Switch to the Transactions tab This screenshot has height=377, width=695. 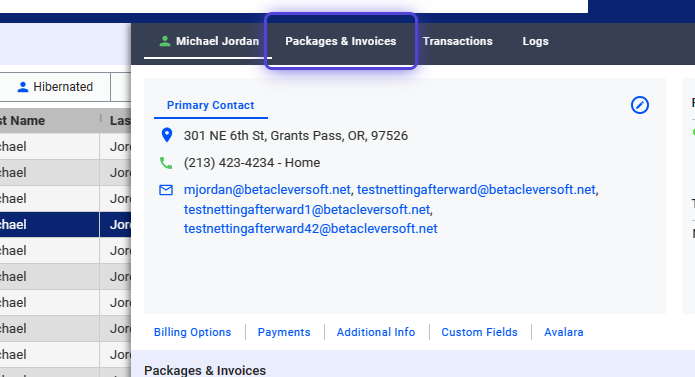[457, 41]
